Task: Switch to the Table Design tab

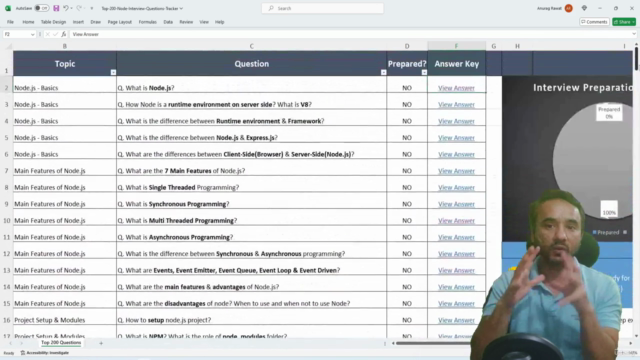Action: [53, 22]
